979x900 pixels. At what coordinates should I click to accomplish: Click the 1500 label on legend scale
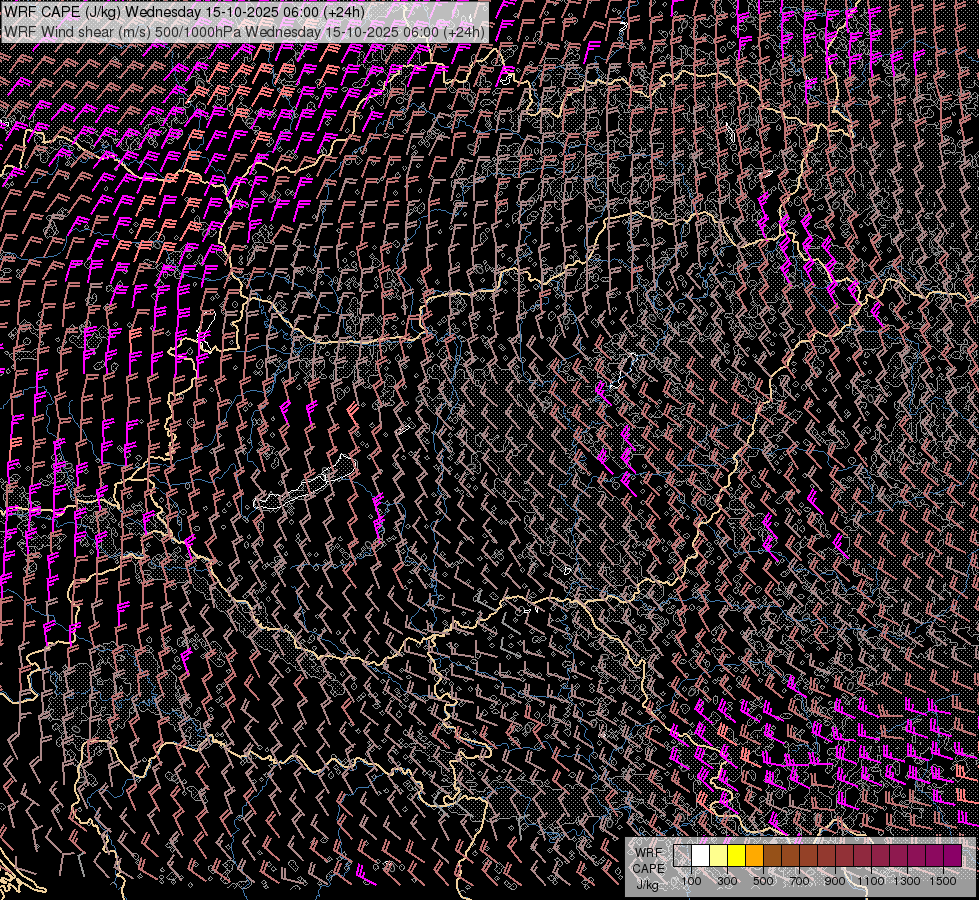(x=943, y=881)
